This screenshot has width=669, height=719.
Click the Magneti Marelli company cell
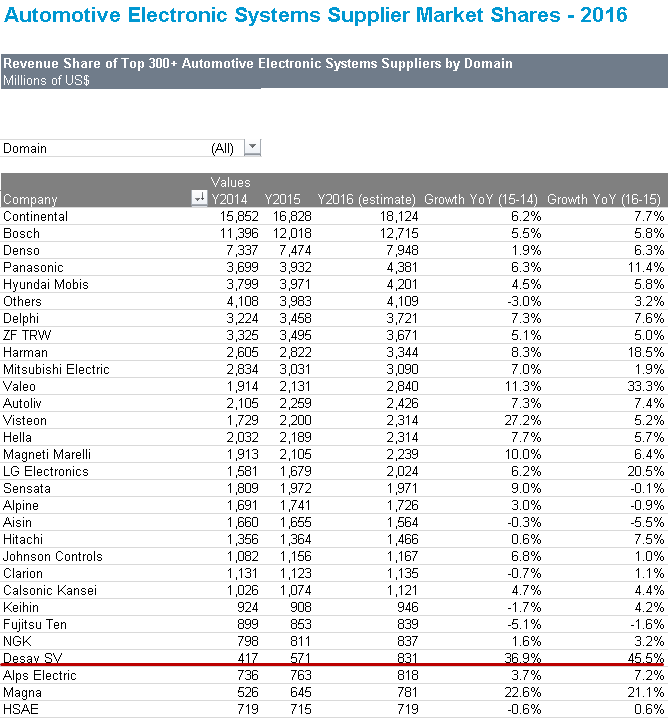click(47, 454)
